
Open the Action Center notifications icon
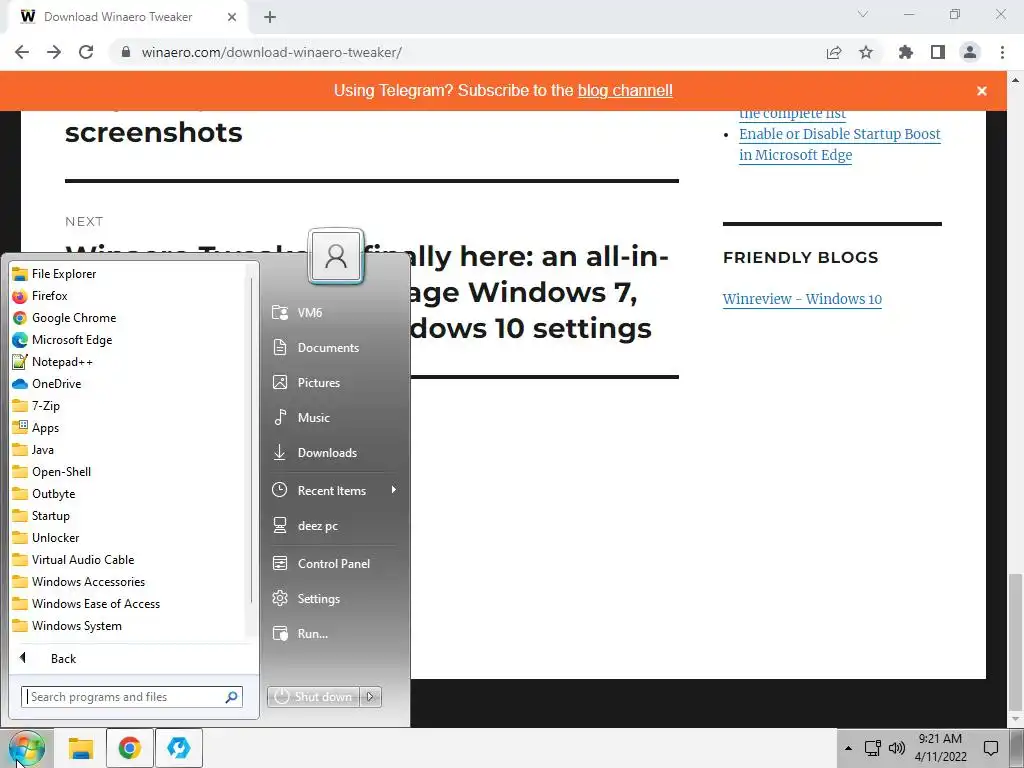coord(991,748)
